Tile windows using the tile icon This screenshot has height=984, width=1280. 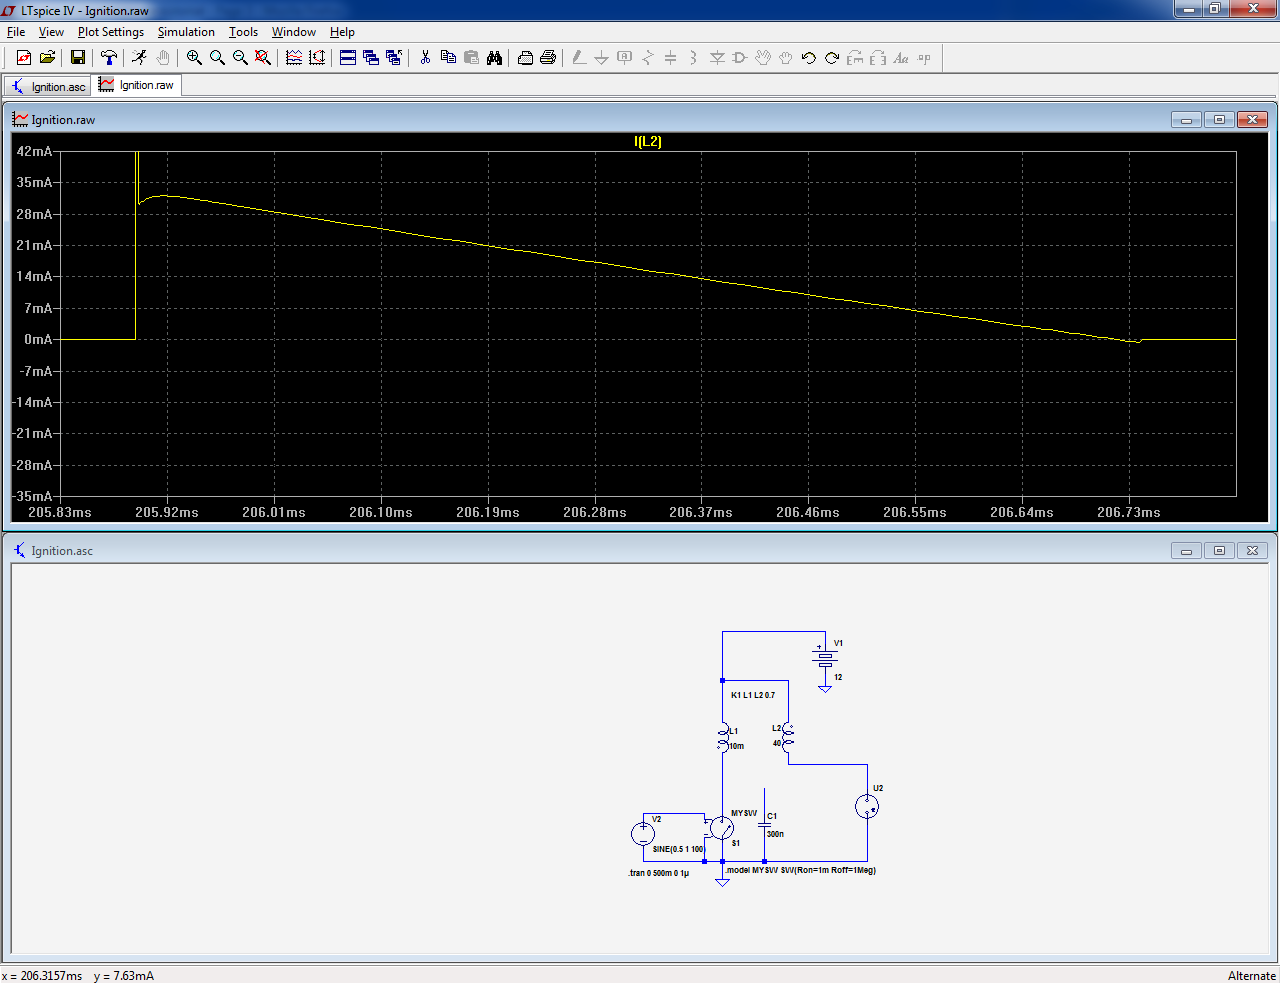click(x=348, y=58)
